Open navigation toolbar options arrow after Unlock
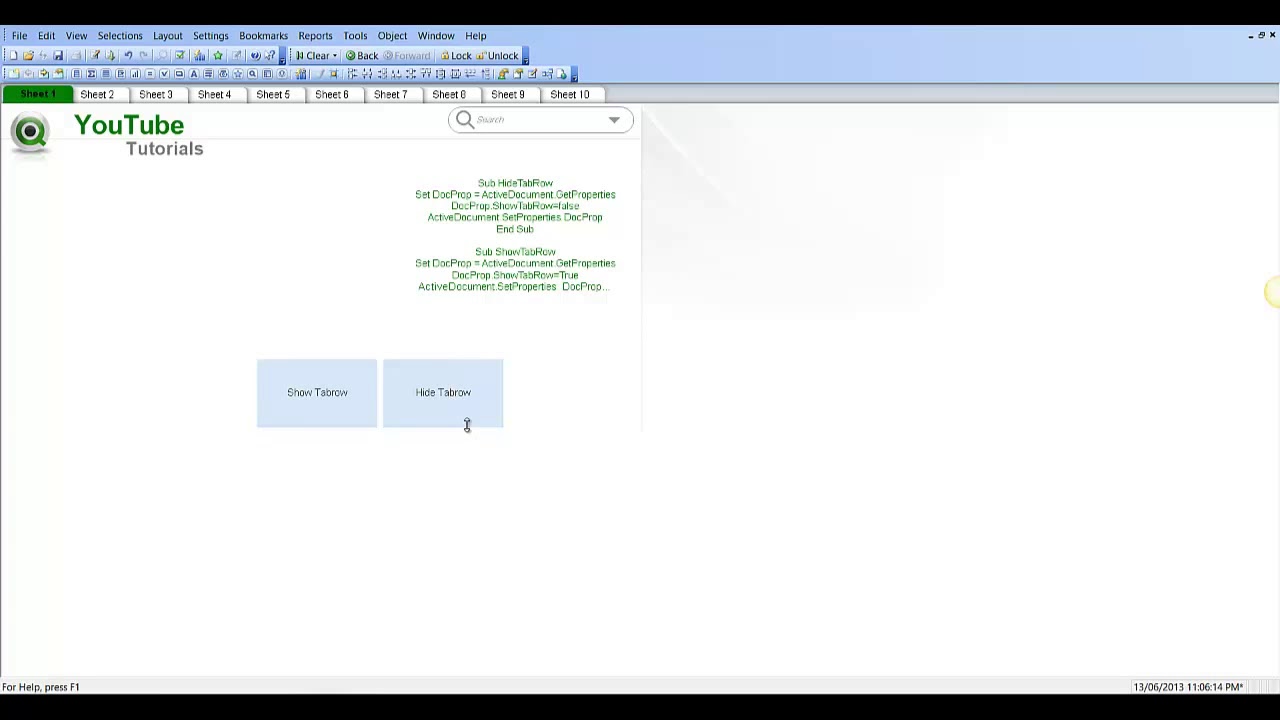1280x720 pixels. pyautogui.click(x=525, y=57)
